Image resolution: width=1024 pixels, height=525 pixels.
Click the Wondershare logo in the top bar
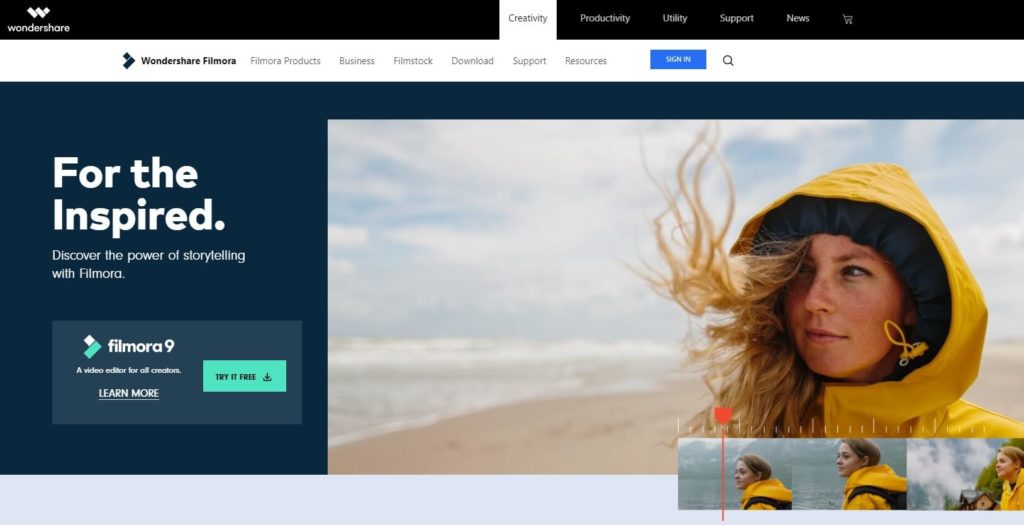[x=38, y=19]
